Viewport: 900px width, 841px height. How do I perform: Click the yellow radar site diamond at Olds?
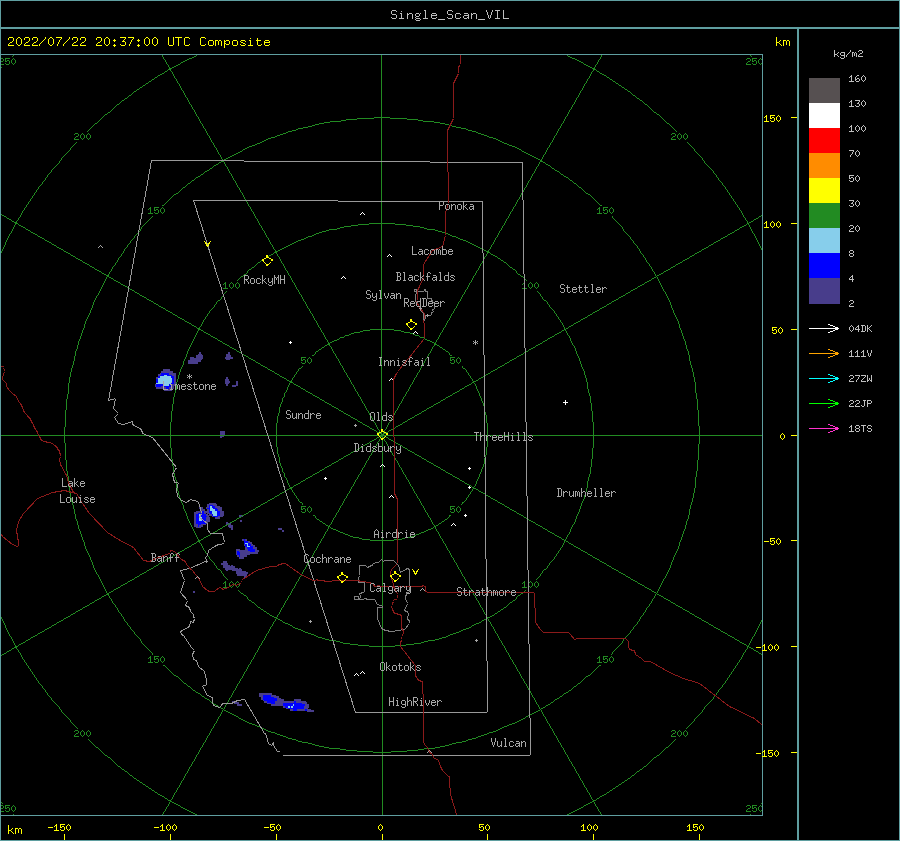pos(382,435)
